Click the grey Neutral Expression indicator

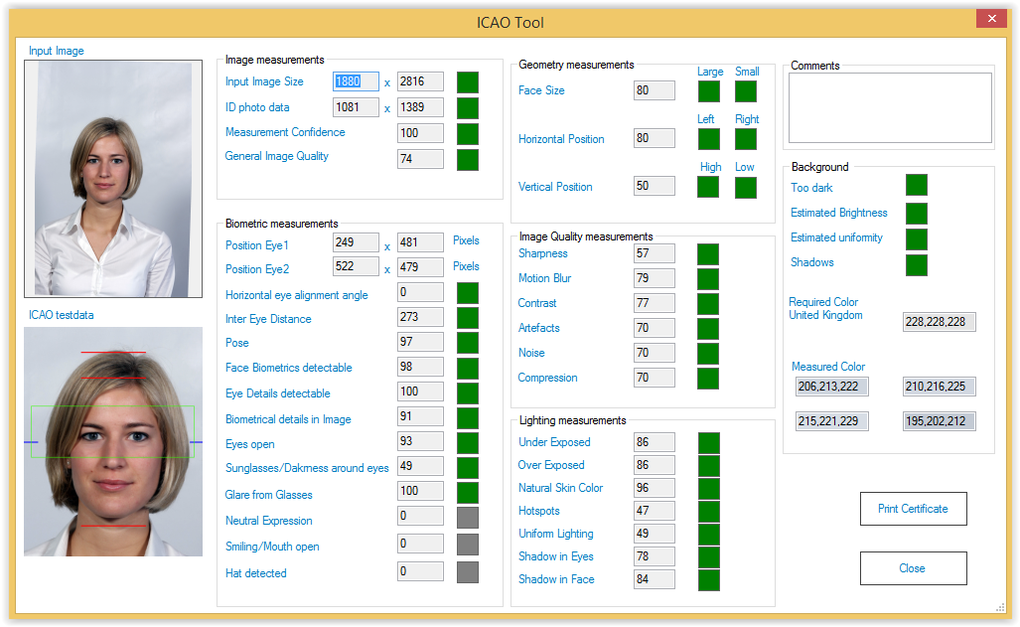tap(467, 518)
